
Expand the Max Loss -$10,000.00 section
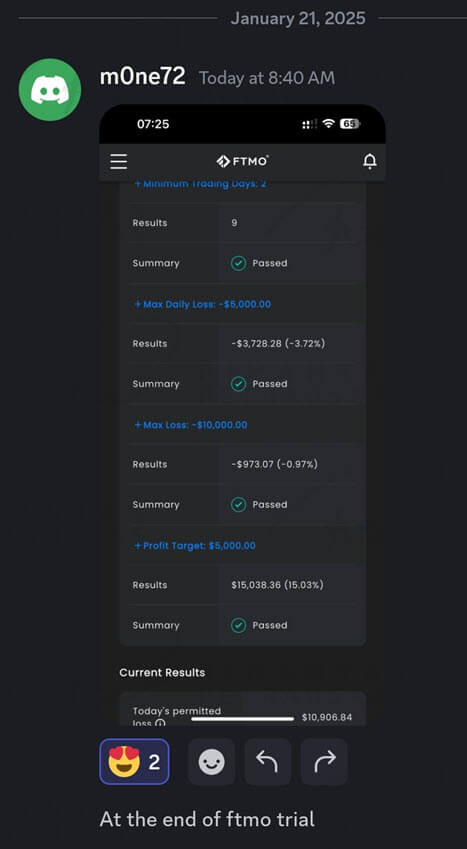click(x=190, y=425)
